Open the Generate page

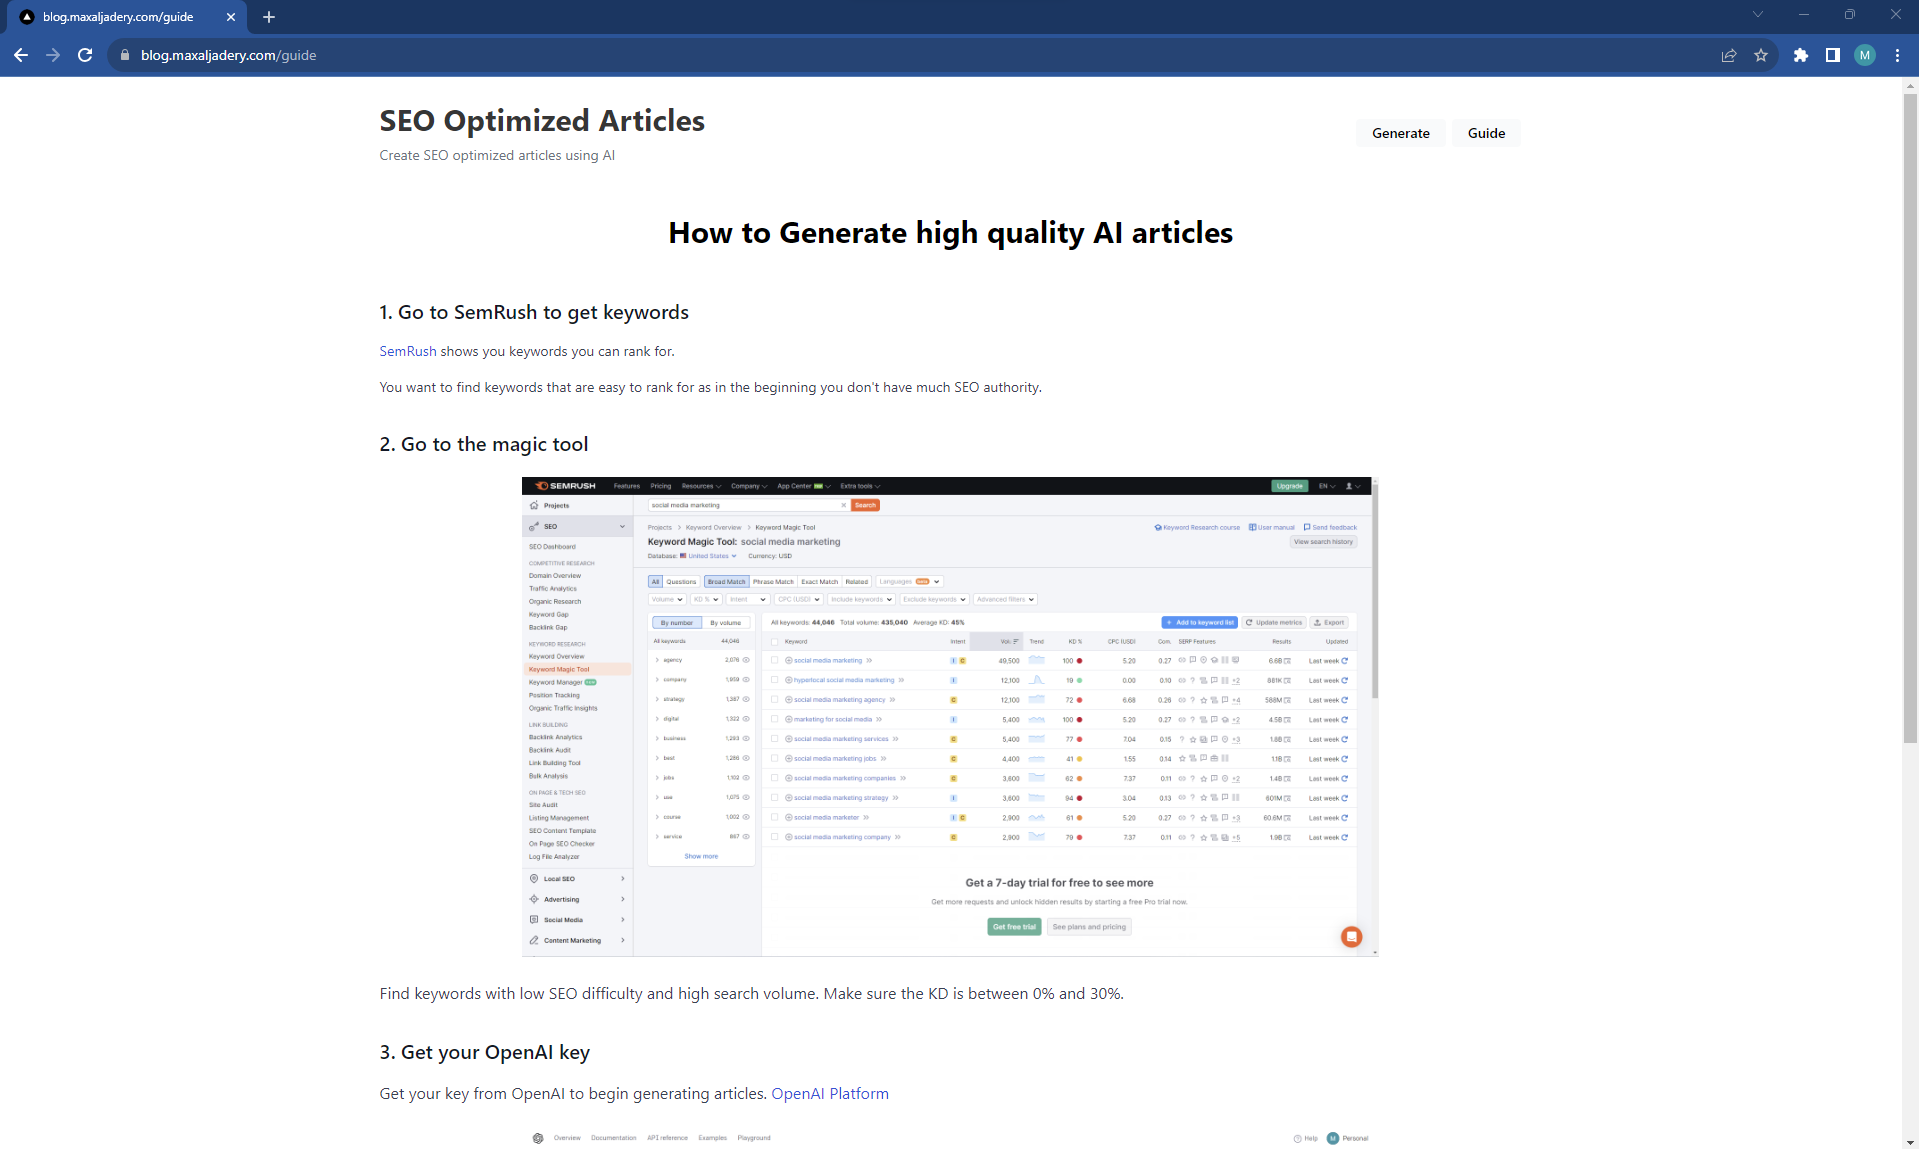[1400, 133]
